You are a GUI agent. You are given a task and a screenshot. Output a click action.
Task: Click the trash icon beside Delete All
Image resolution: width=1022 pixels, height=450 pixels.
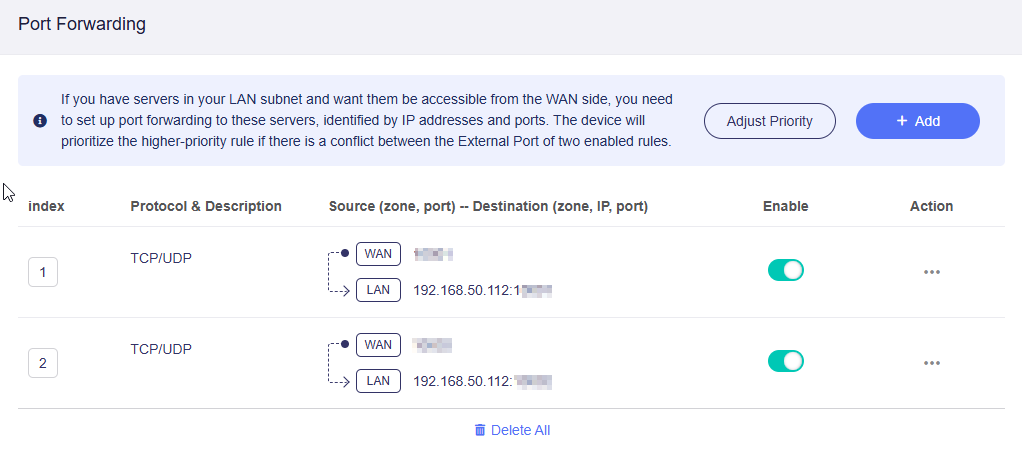(x=480, y=430)
